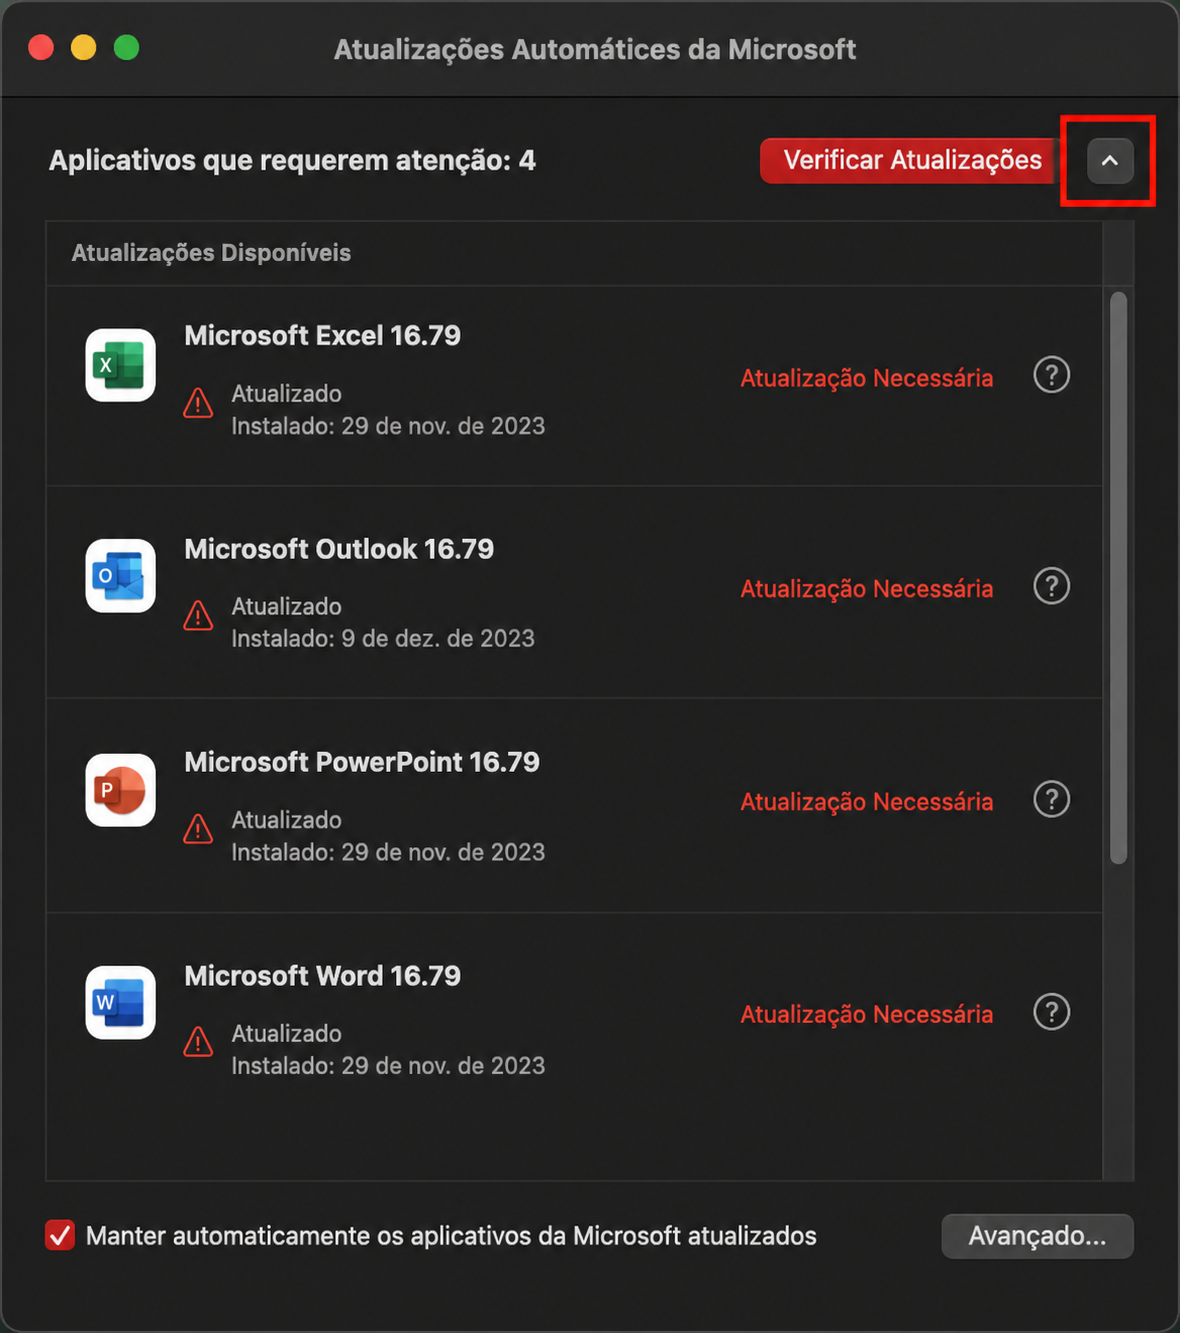This screenshot has height=1333, width=1180.
Task: Click the Microsoft Word app icon
Action: [x=120, y=1003]
